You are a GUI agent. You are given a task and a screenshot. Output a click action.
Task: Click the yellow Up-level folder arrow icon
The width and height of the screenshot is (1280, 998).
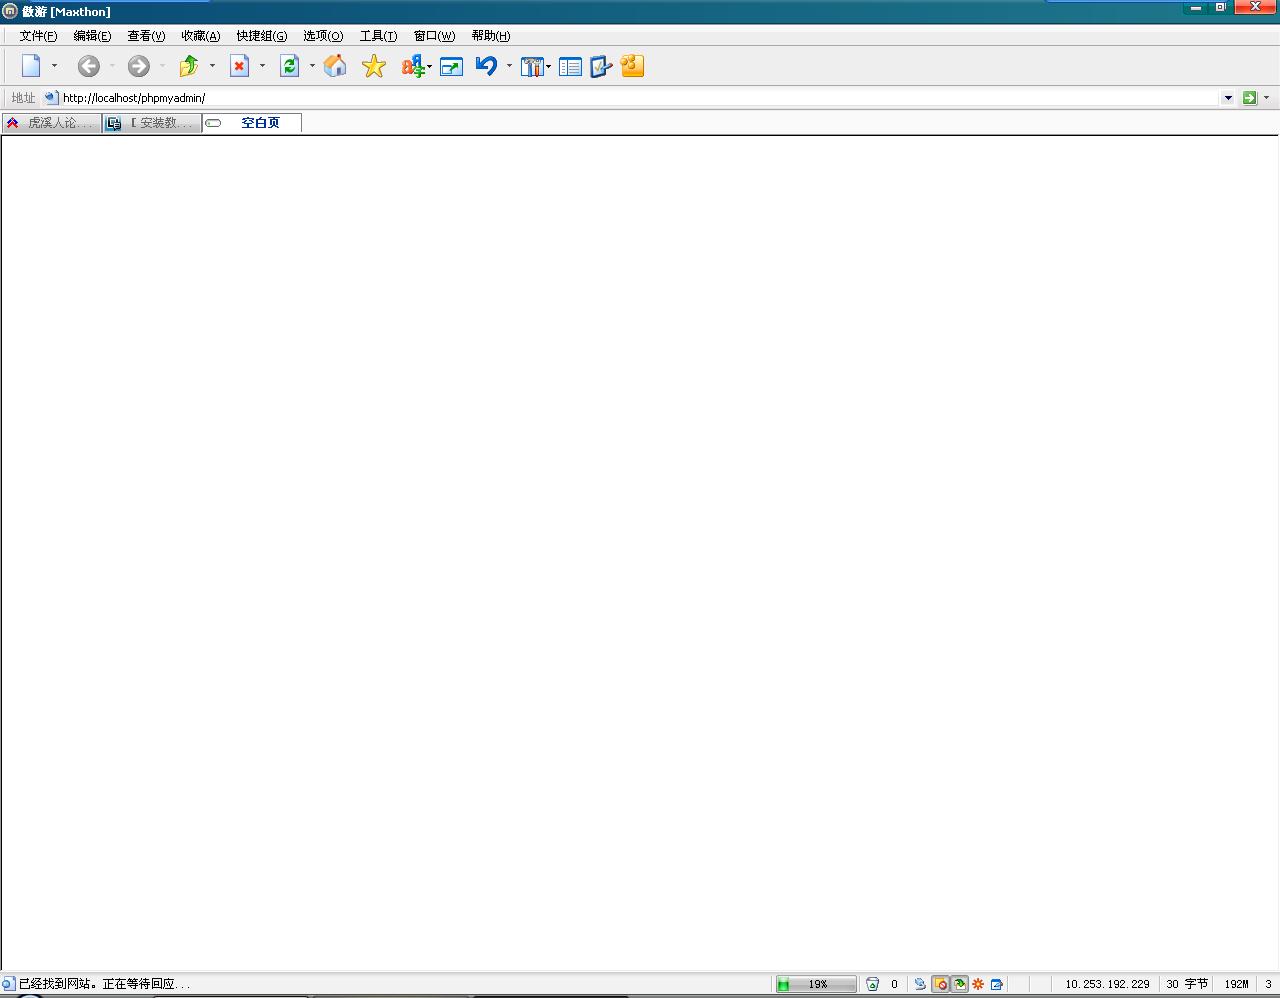point(189,66)
